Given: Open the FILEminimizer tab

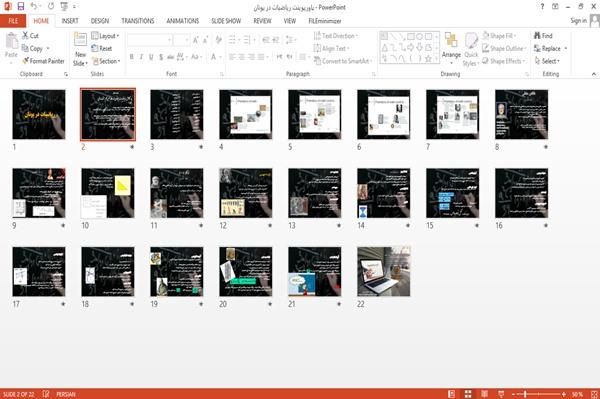Looking at the screenshot, I should pyautogui.click(x=325, y=21).
